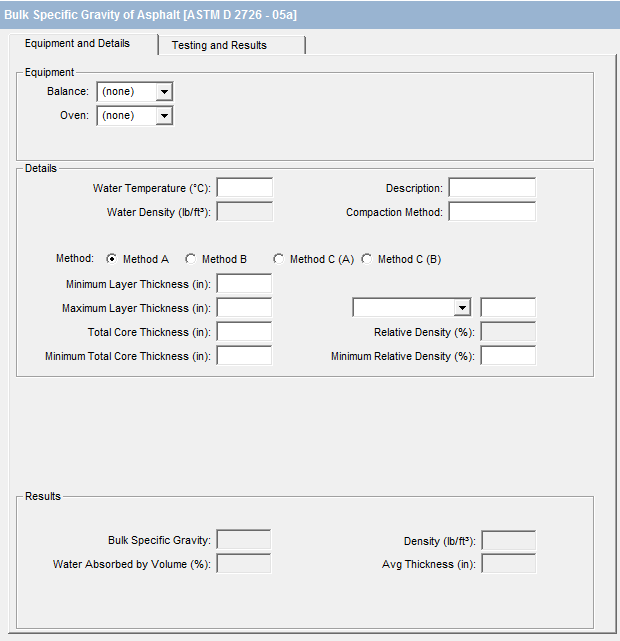The height and width of the screenshot is (641, 620).
Task: Click the Bulk Specific Gravity result field
Action: coord(244,540)
